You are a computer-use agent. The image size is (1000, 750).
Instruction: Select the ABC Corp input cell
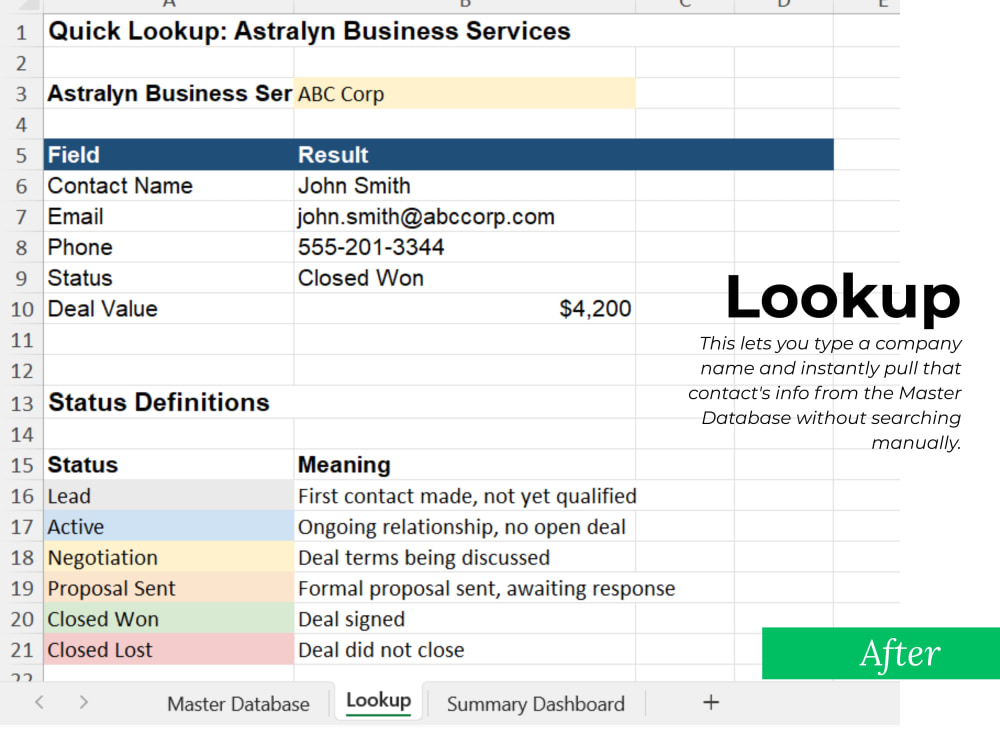pyautogui.click(x=464, y=94)
